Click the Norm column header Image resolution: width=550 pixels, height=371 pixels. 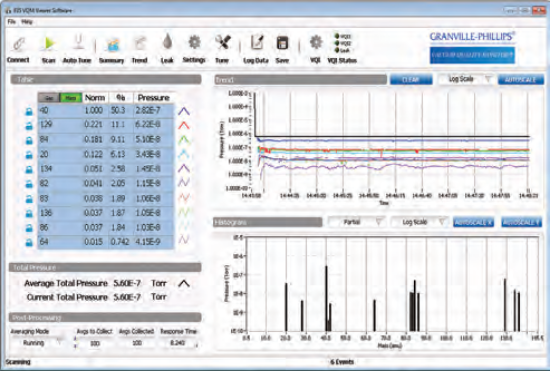tap(95, 98)
